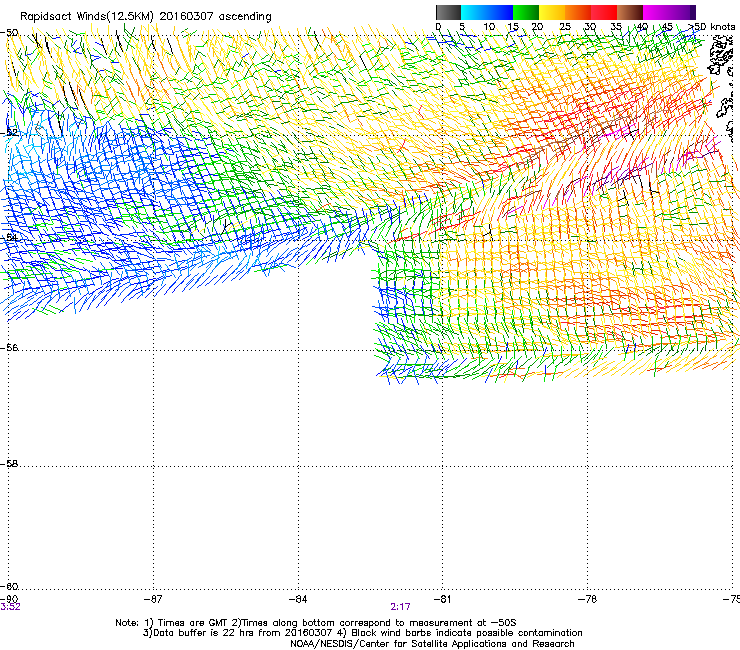
Task: Click the '-58' latitude axis label
Action: click(x=9, y=464)
